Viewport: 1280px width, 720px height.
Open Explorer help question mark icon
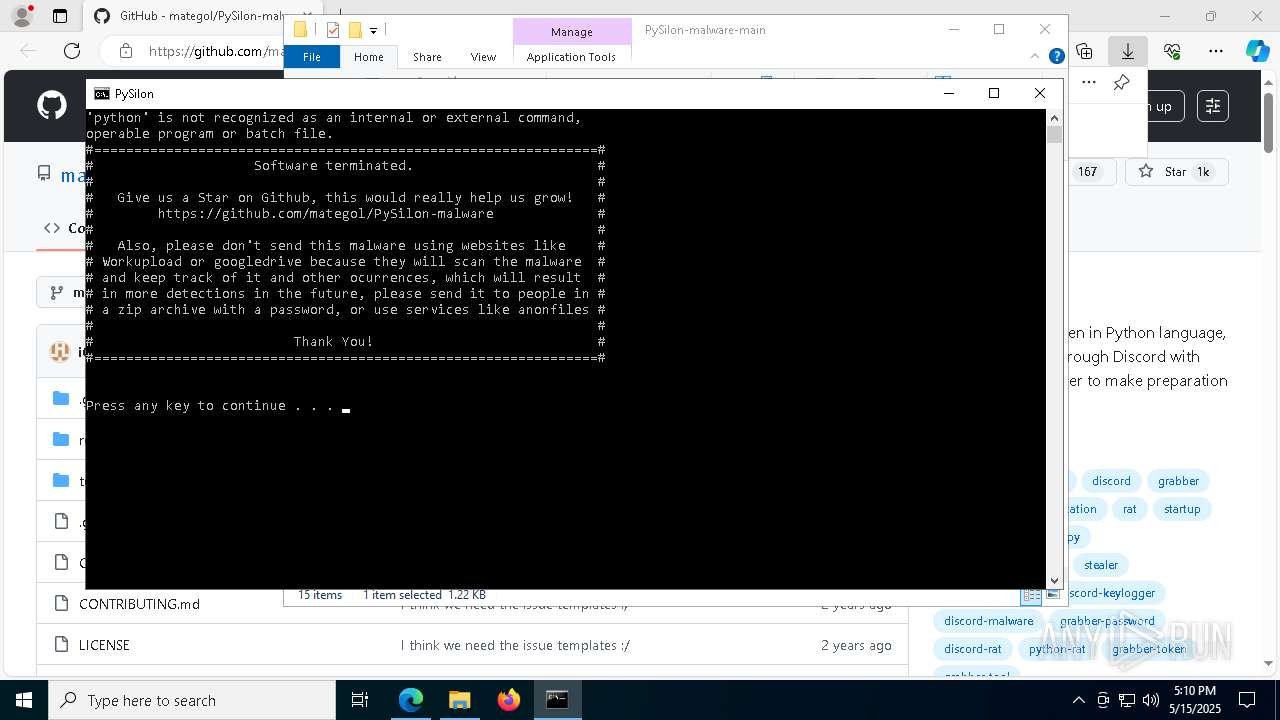(x=1056, y=56)
